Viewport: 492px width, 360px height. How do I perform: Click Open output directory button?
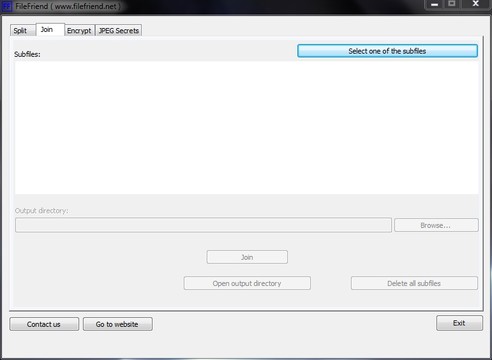click(247, 283)
